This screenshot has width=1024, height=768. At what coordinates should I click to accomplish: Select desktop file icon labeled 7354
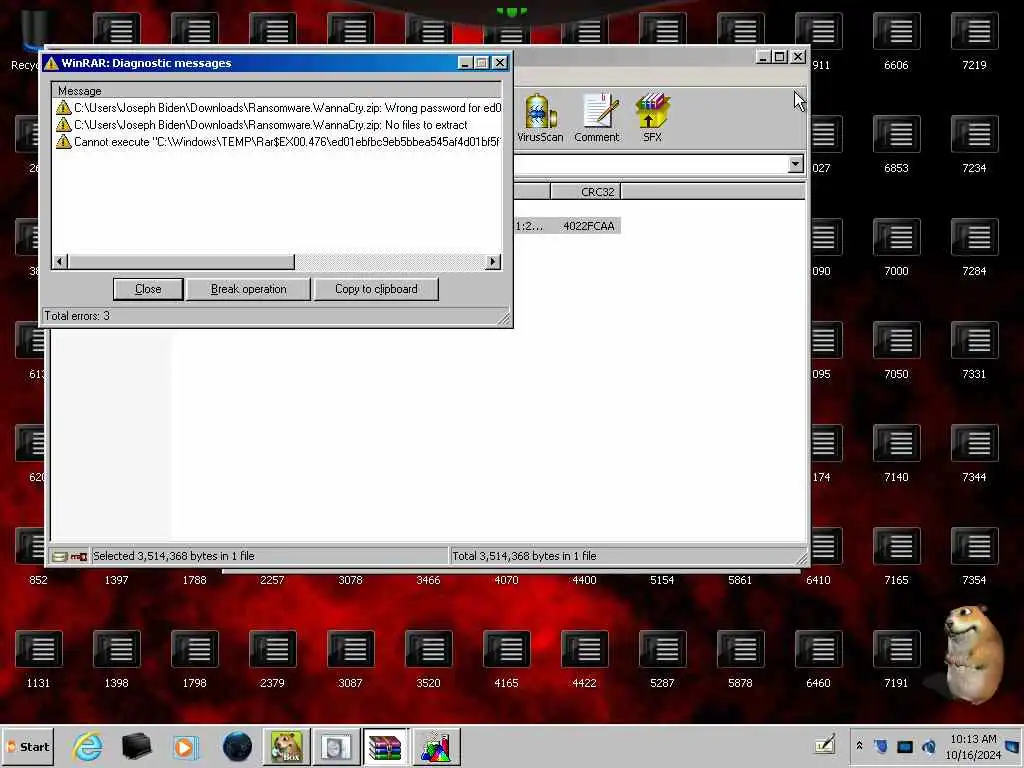[974, 558]
